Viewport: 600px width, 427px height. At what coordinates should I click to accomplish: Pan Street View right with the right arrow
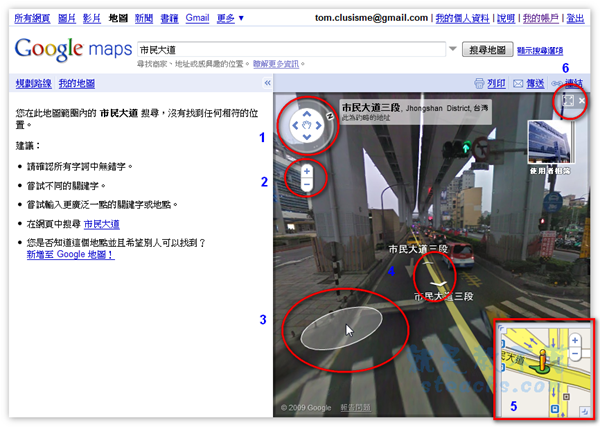[319, 125]
